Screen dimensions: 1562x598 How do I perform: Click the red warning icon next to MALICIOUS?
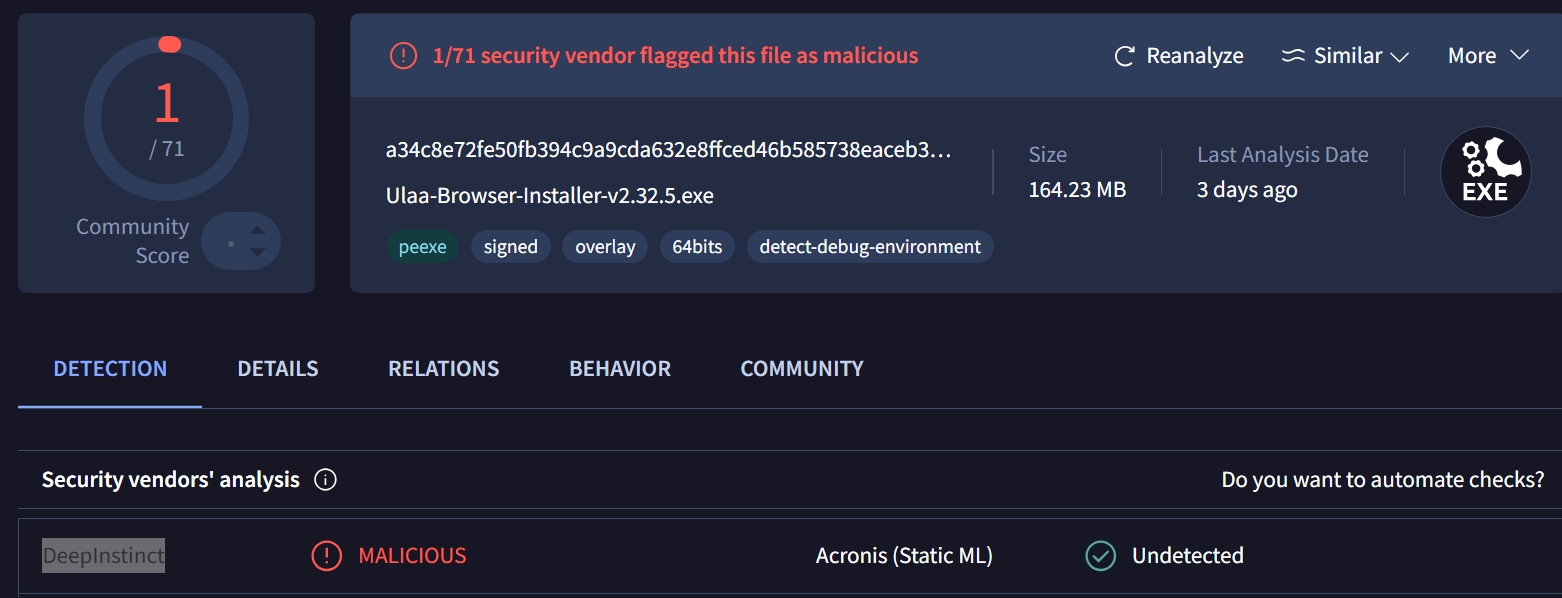(x=326, y=555)
